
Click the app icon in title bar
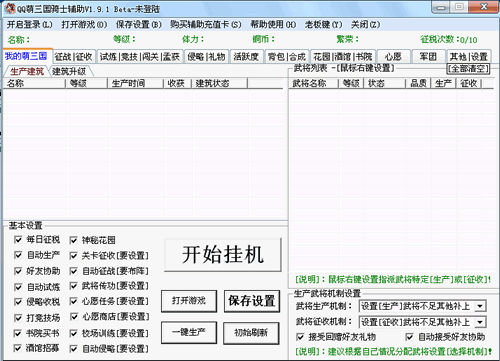point(10,8)
